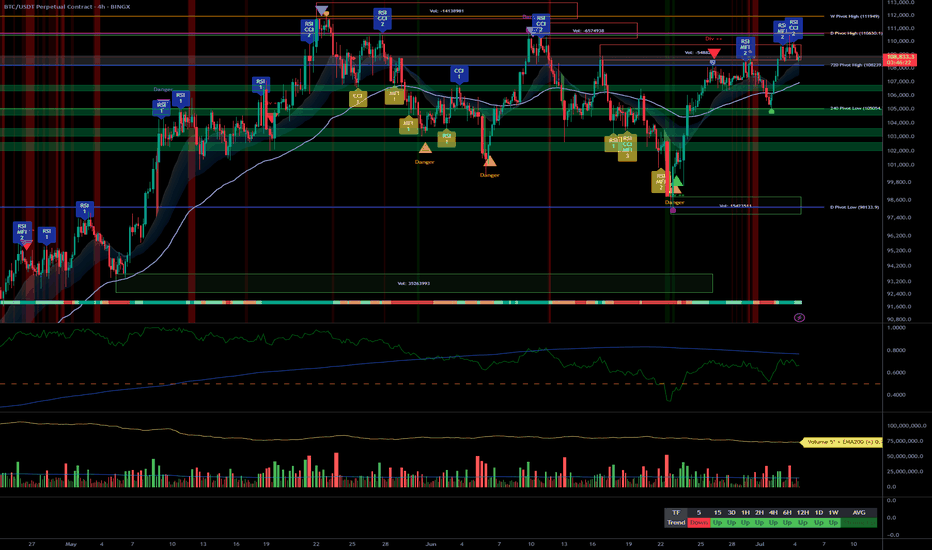
Task: Click the 75,000,000.0 volume axis value
Action: coord(906,441)
